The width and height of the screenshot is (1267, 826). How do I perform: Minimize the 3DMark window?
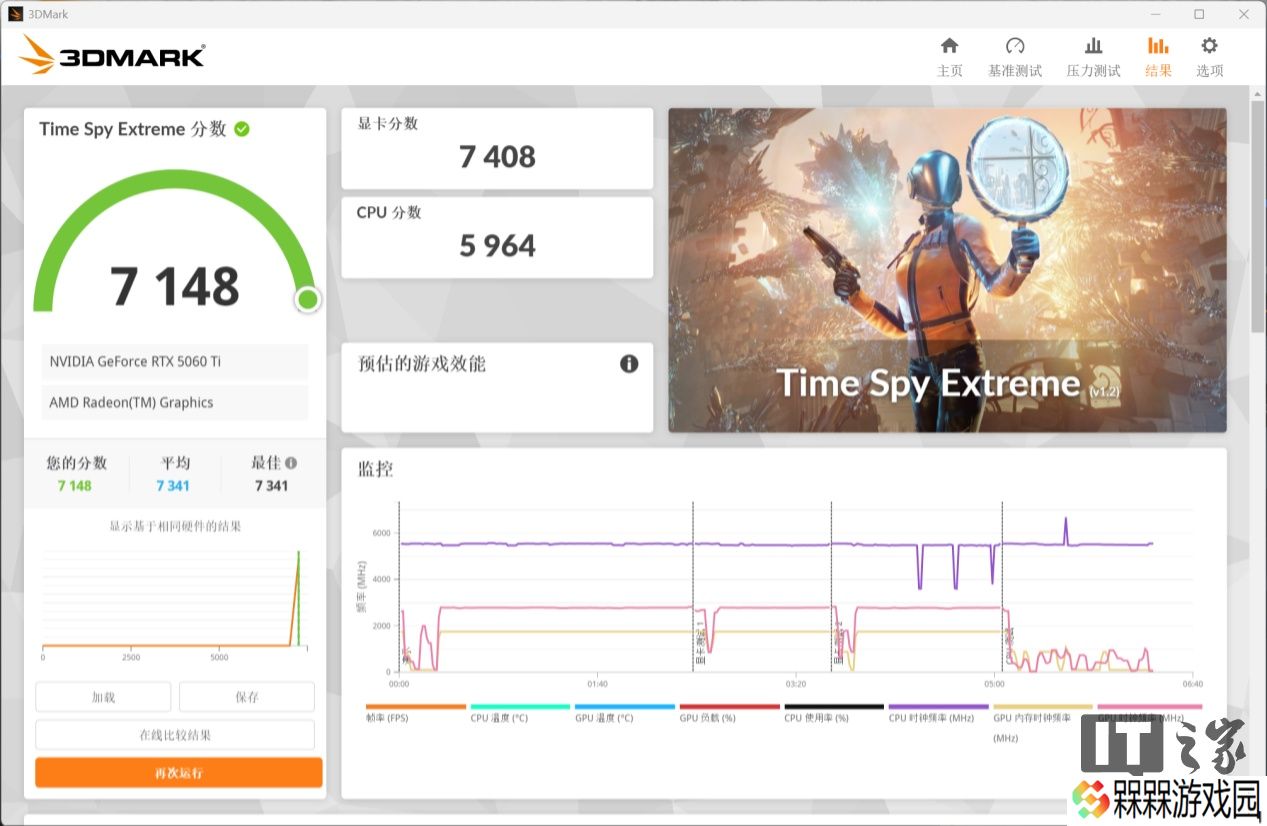1156,14
